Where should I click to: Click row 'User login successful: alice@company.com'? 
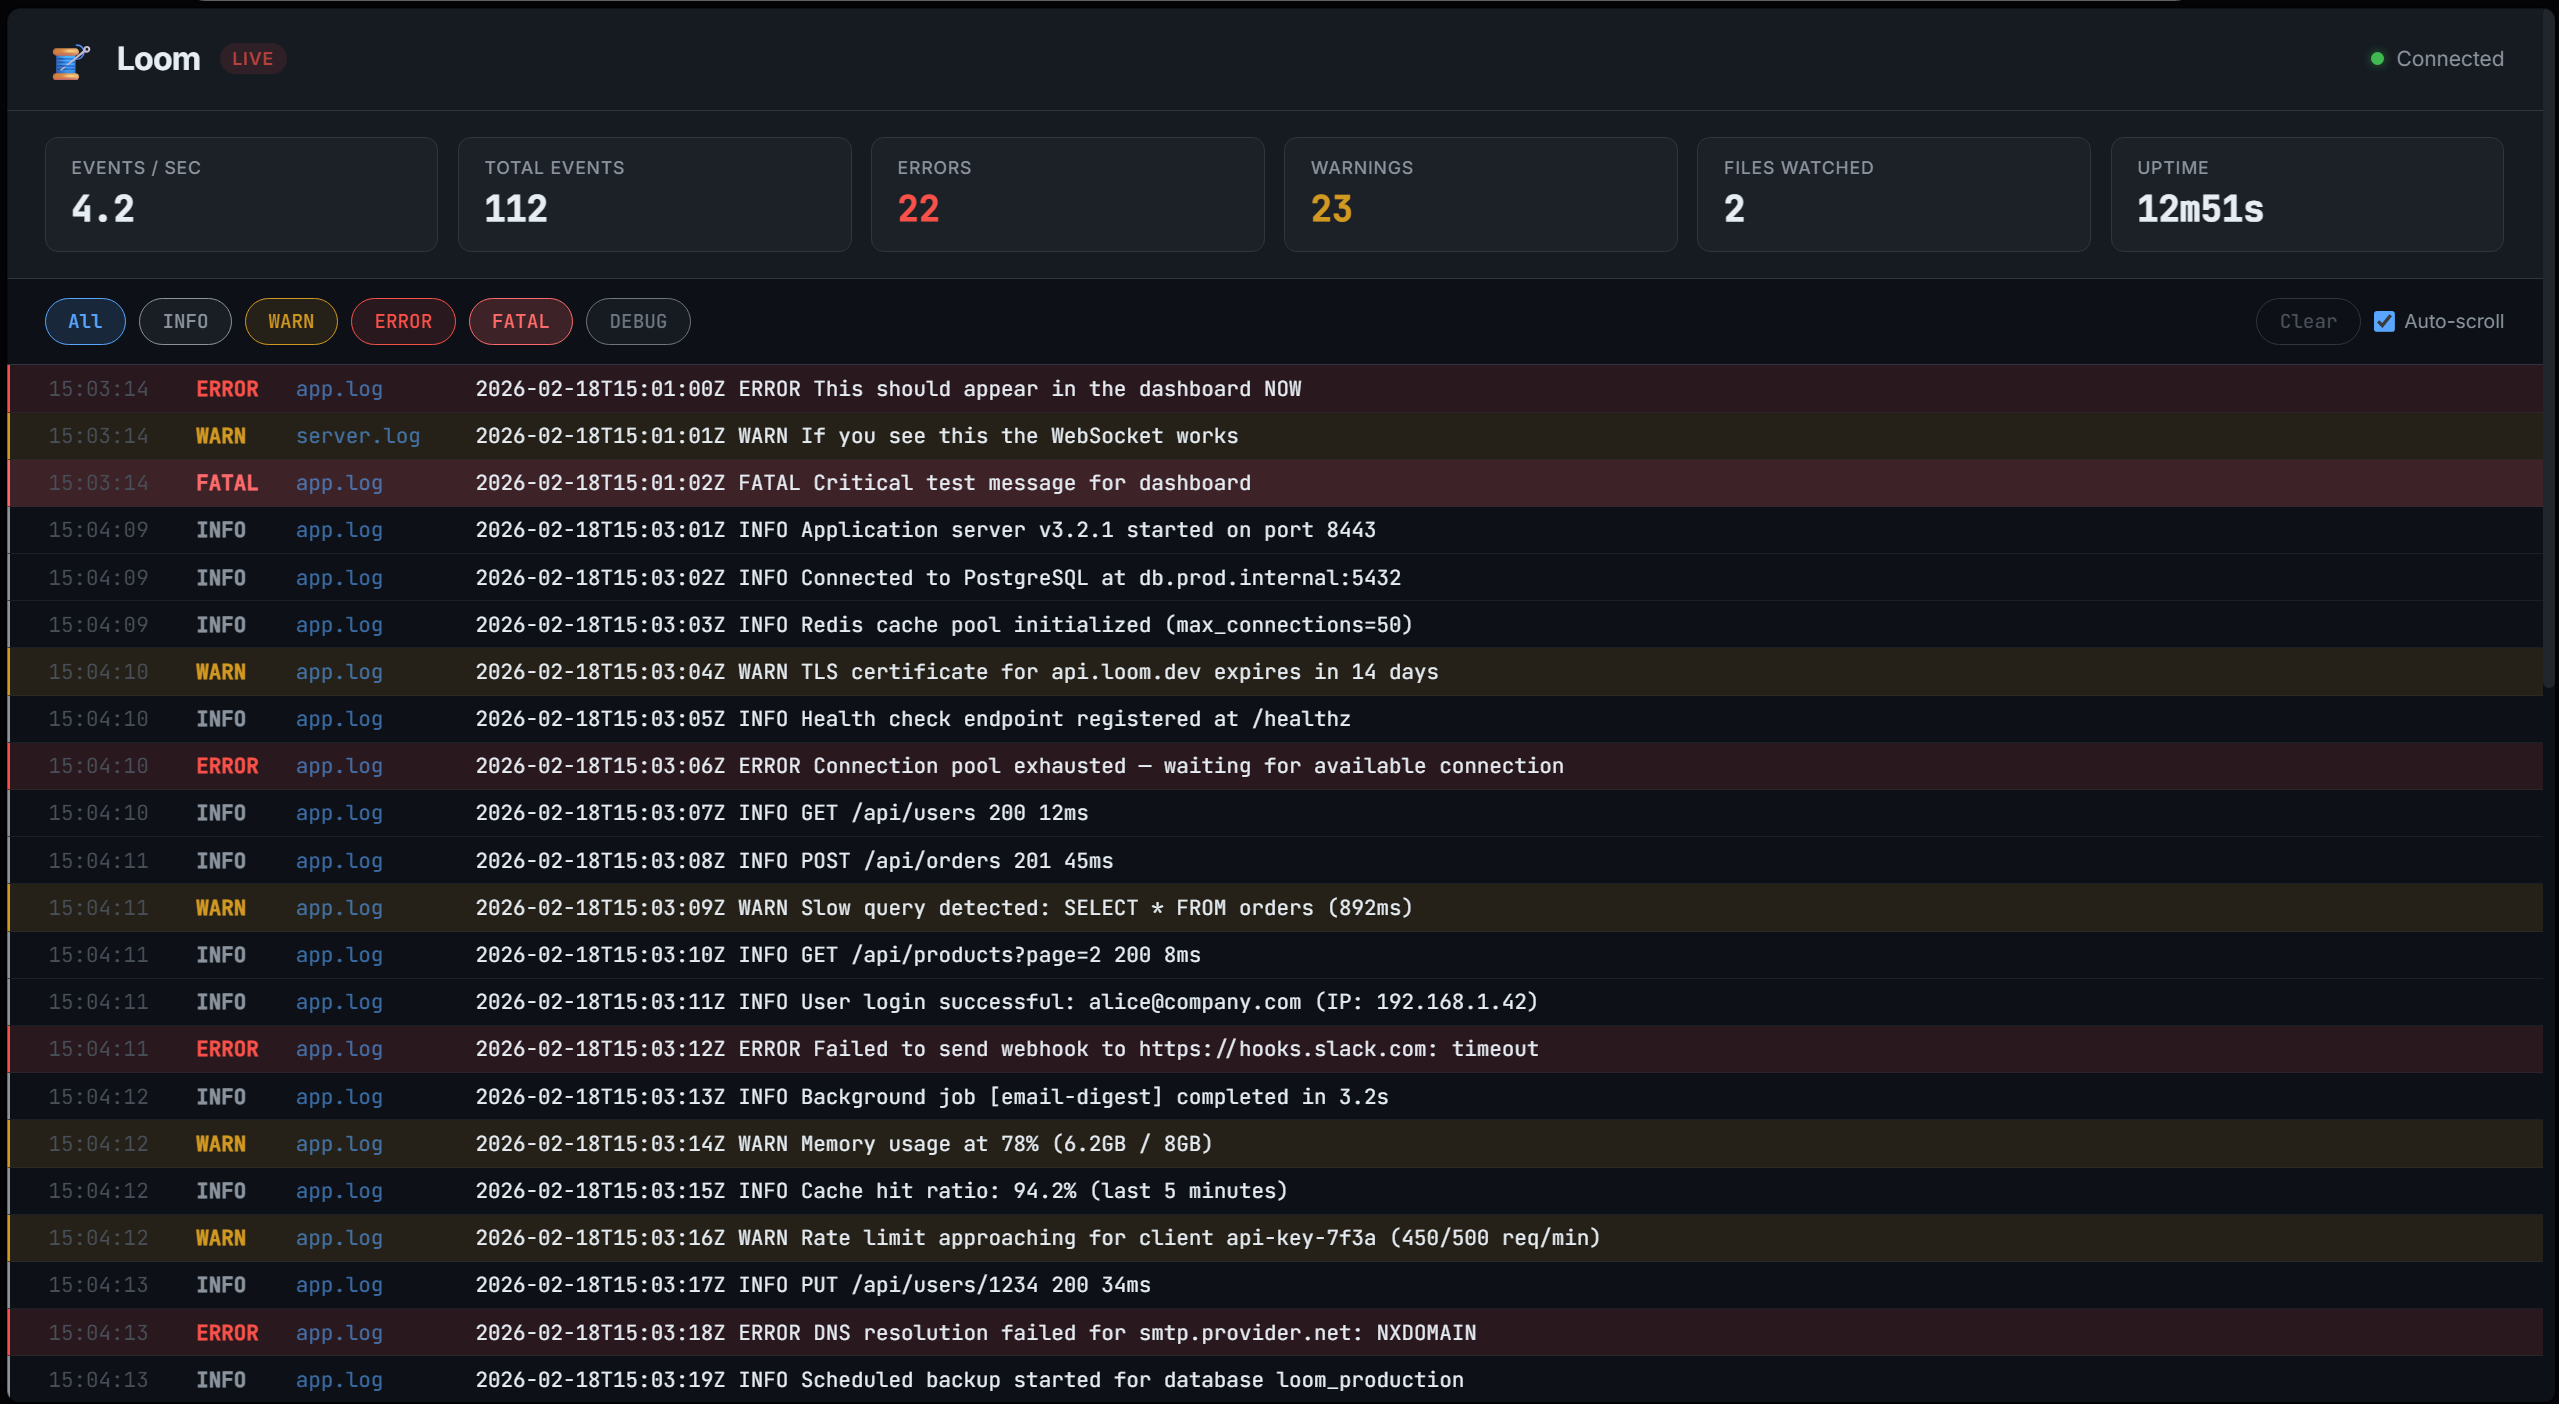coord(1275,1002)
